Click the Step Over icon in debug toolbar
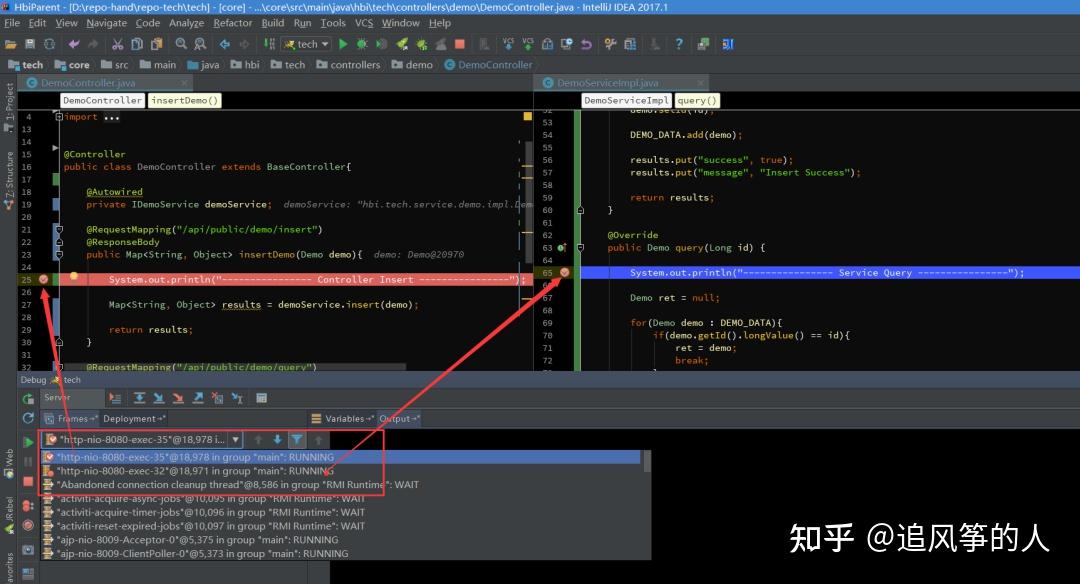 point(139,398)
